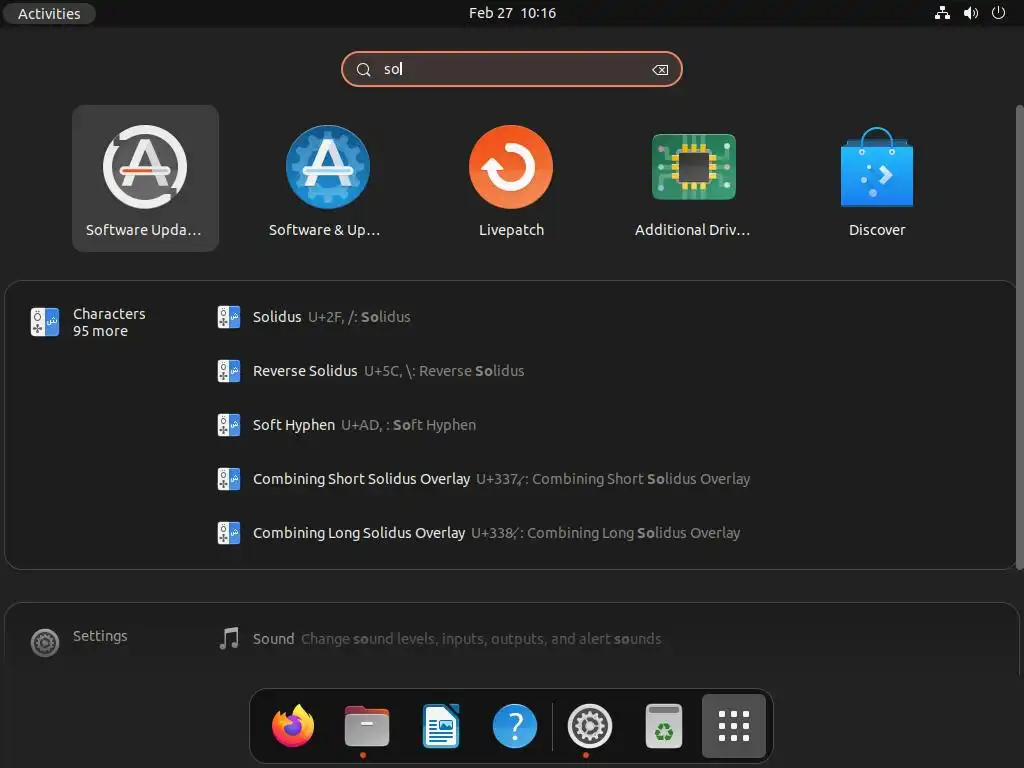Click the Sound settings description text
The width and height of the screenshot is (1024, 768).
click(481, 639)
